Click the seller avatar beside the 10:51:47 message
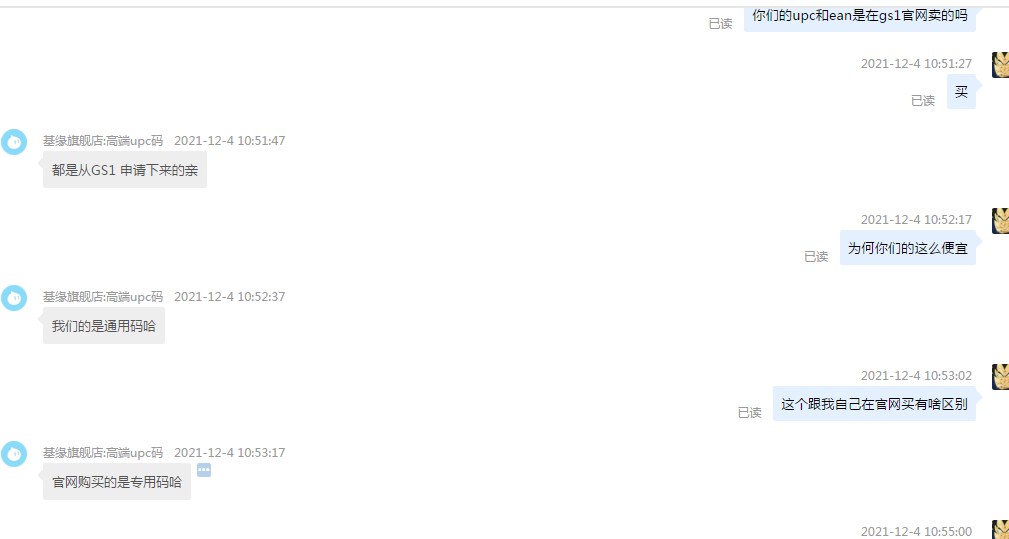Screen dimensions: 1009x539 click(x=14, y=142)
